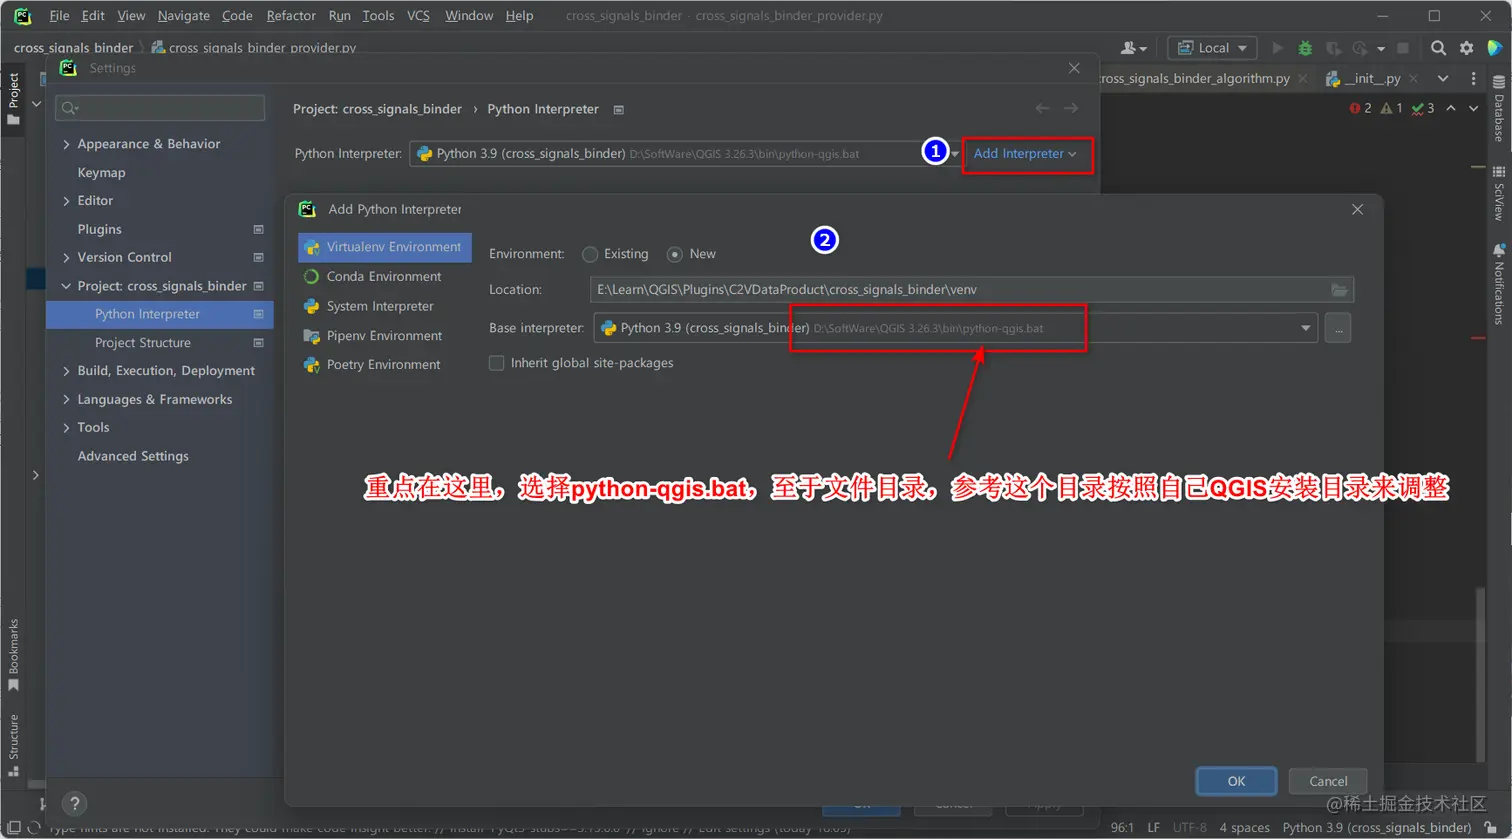Collapse Project: cross_signals_binder node

66,286
